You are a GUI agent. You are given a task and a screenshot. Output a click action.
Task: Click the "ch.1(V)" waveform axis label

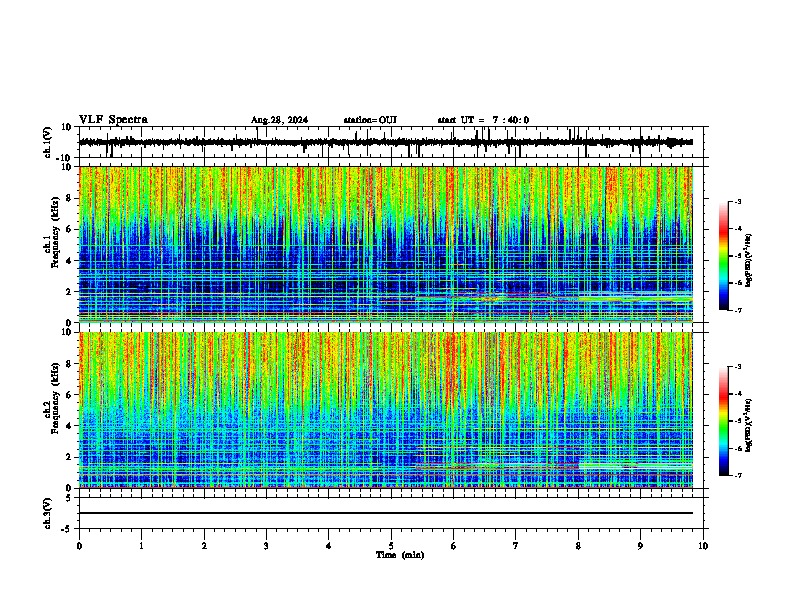(x=48, y=142)
